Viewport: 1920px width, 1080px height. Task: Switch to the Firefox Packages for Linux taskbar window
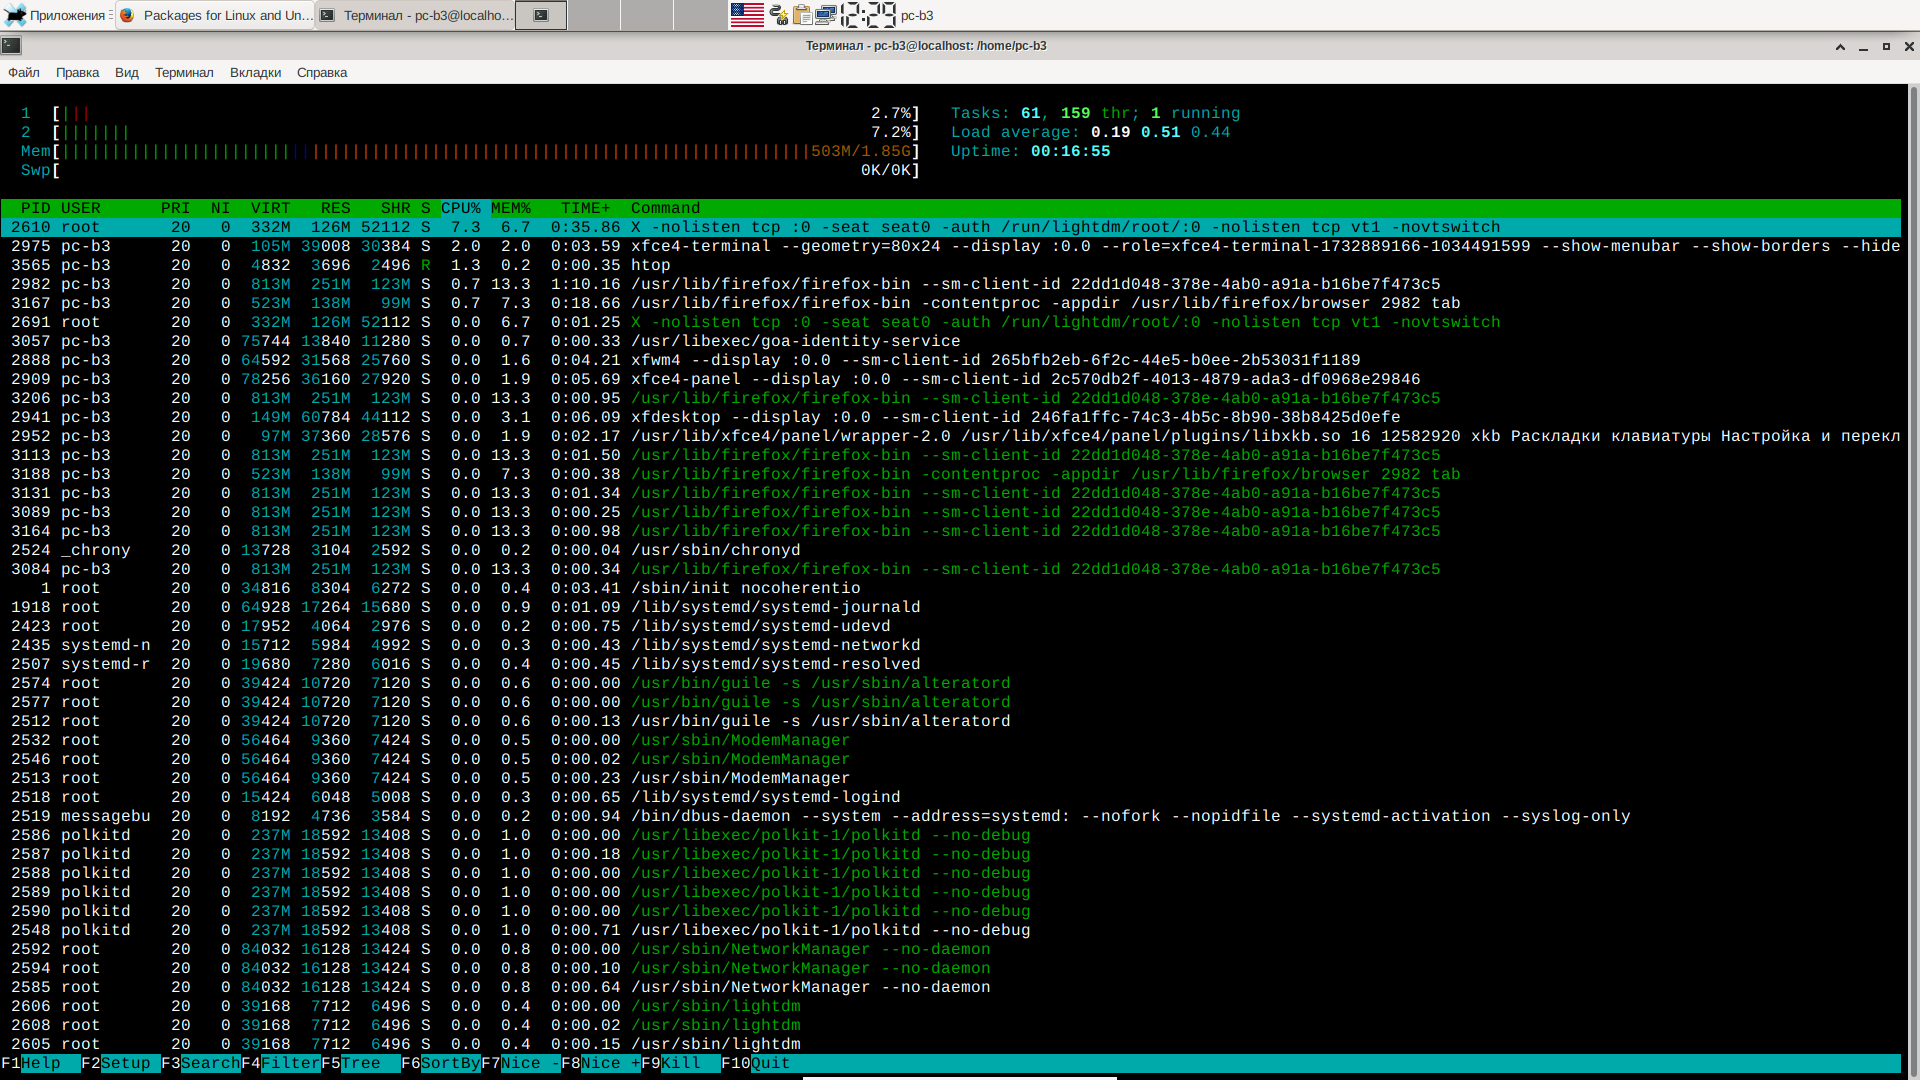215,15
